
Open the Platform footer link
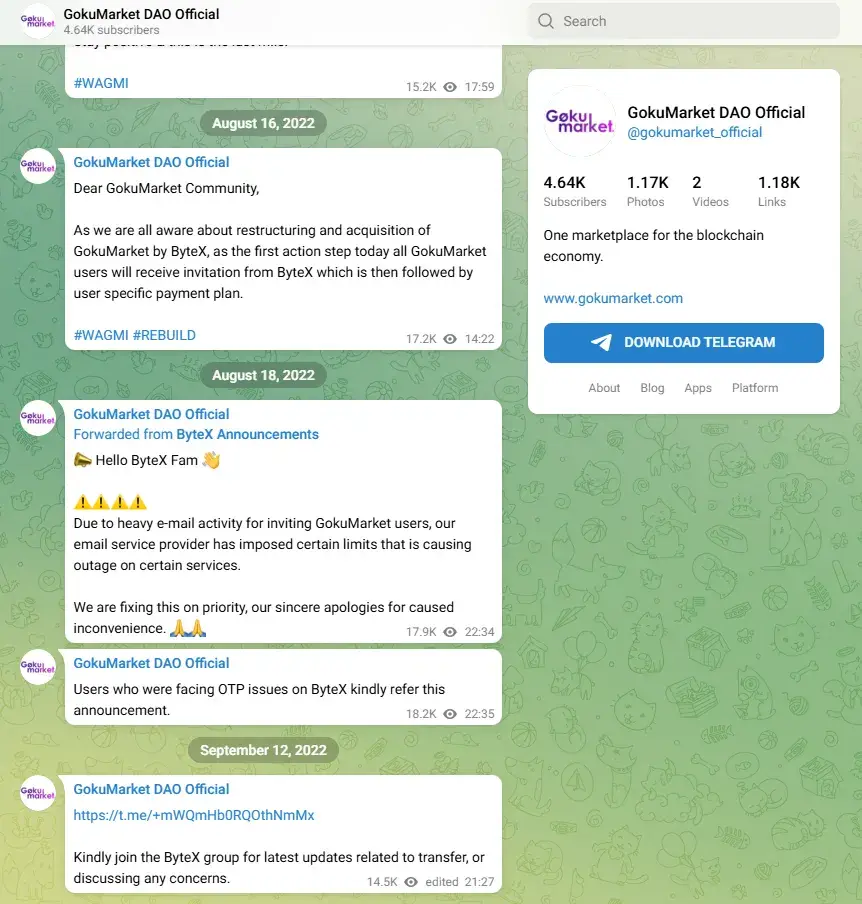(755, 388)
